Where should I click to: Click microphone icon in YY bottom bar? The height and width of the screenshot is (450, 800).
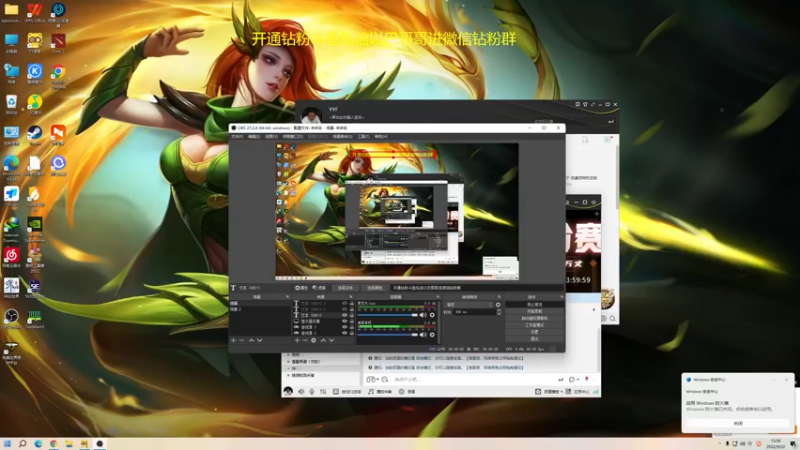(x=312, y=391)
